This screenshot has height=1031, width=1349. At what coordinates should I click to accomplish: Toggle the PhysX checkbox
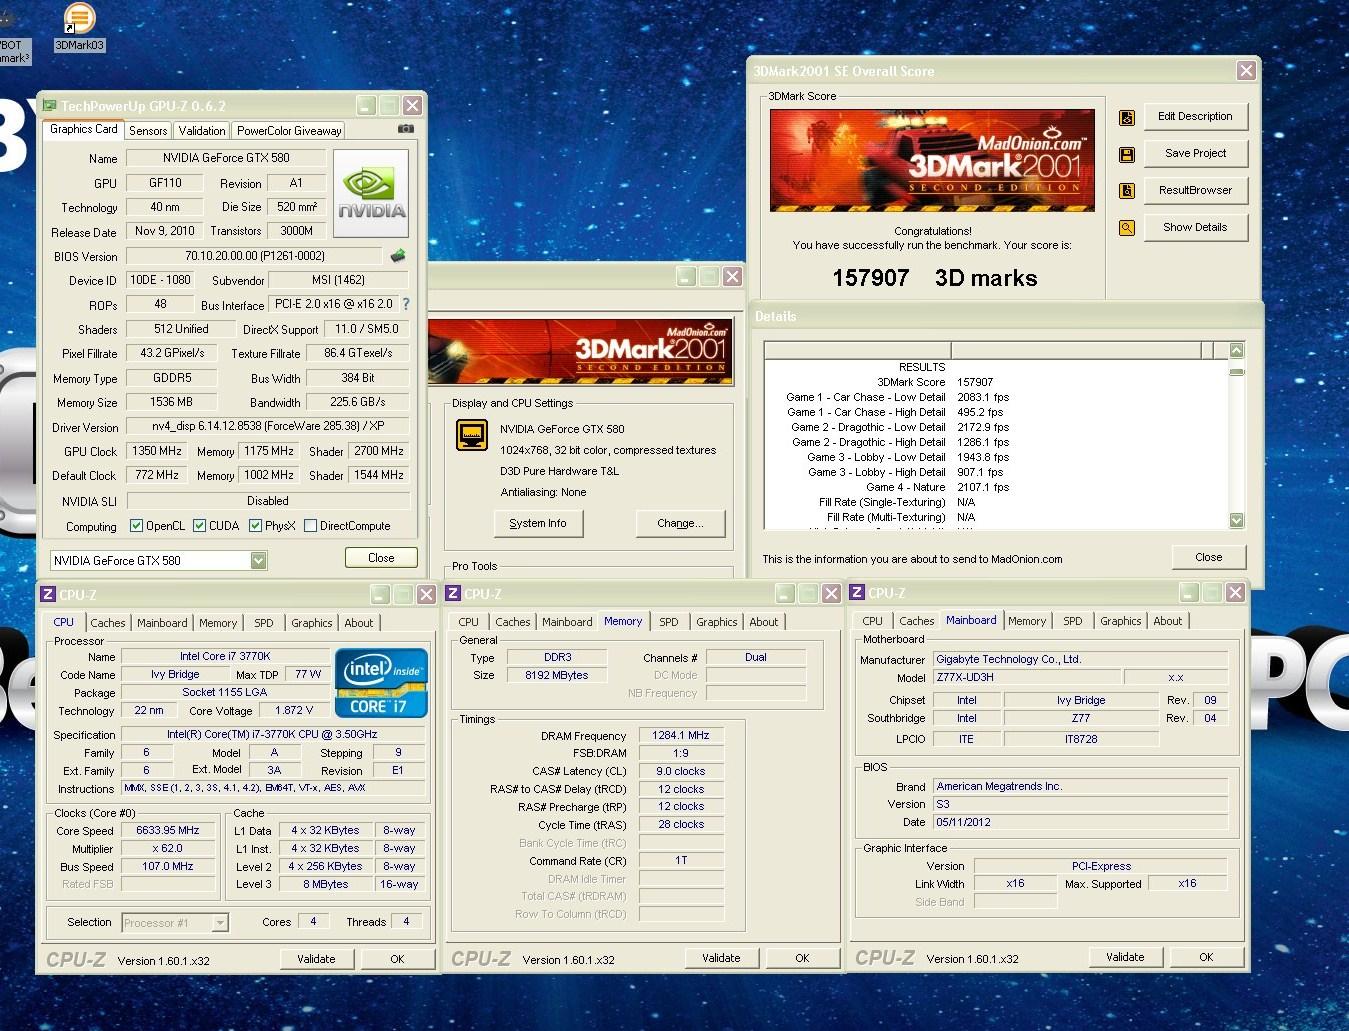click(x=256, y=526)
